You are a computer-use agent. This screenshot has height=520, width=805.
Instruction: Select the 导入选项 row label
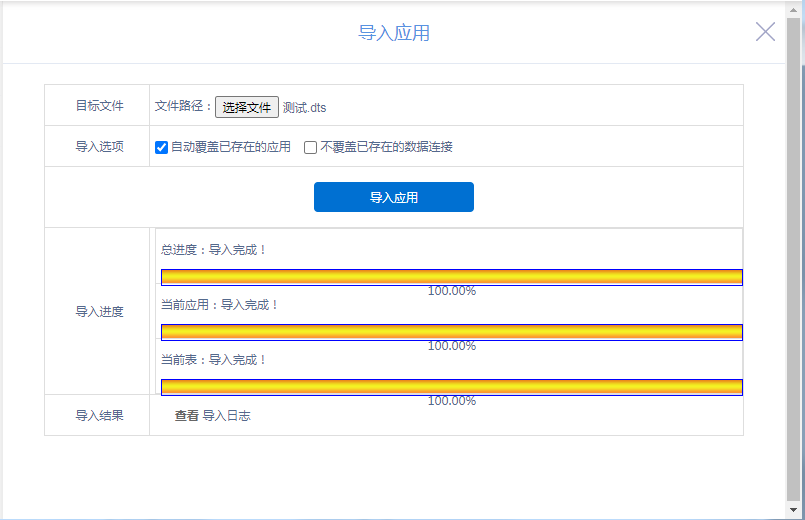[99, 147]
